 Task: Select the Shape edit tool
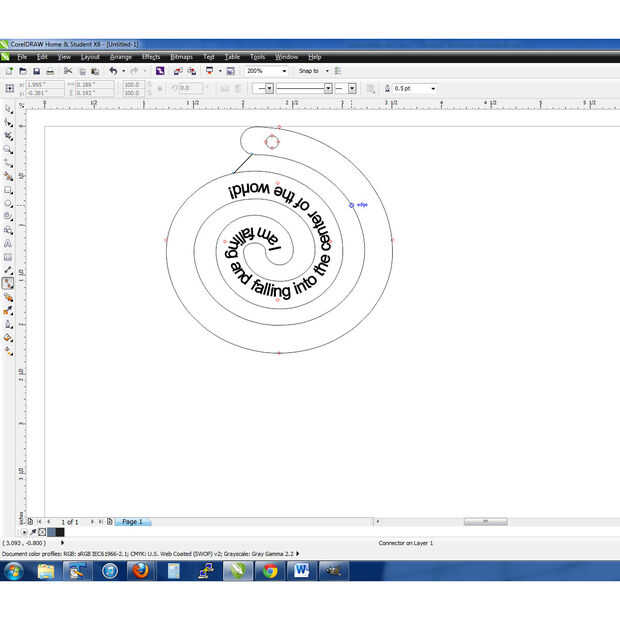(8, 123)
